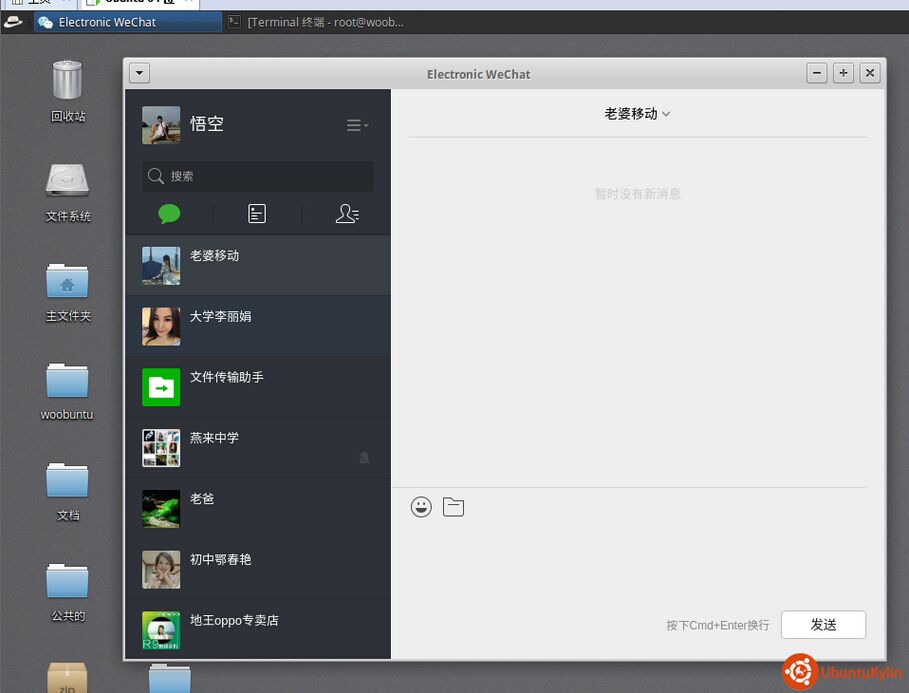Open the 初中鄂春艳 chat
This screenshot has width=909, height=693.
(258, 570)
